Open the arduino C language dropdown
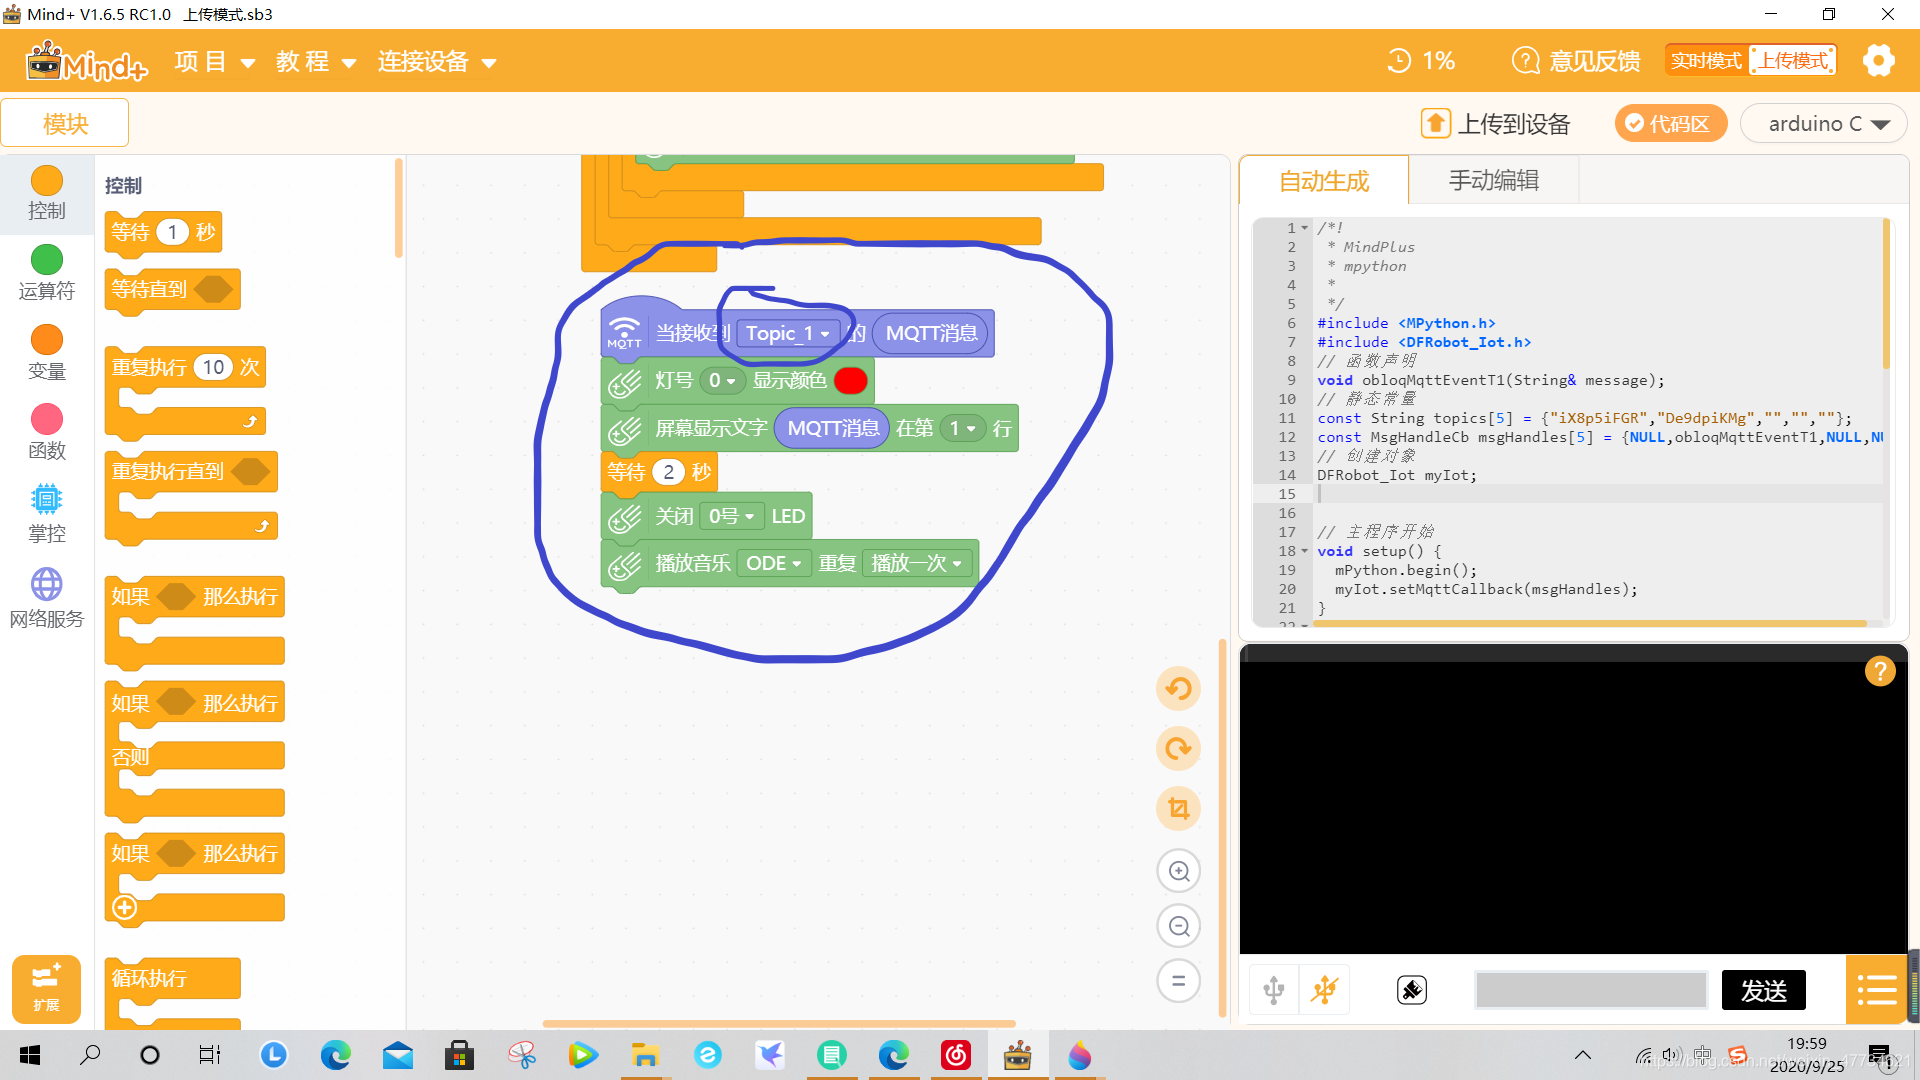This screenshot has width=1920, height=1080. [x=1824, y=123]
